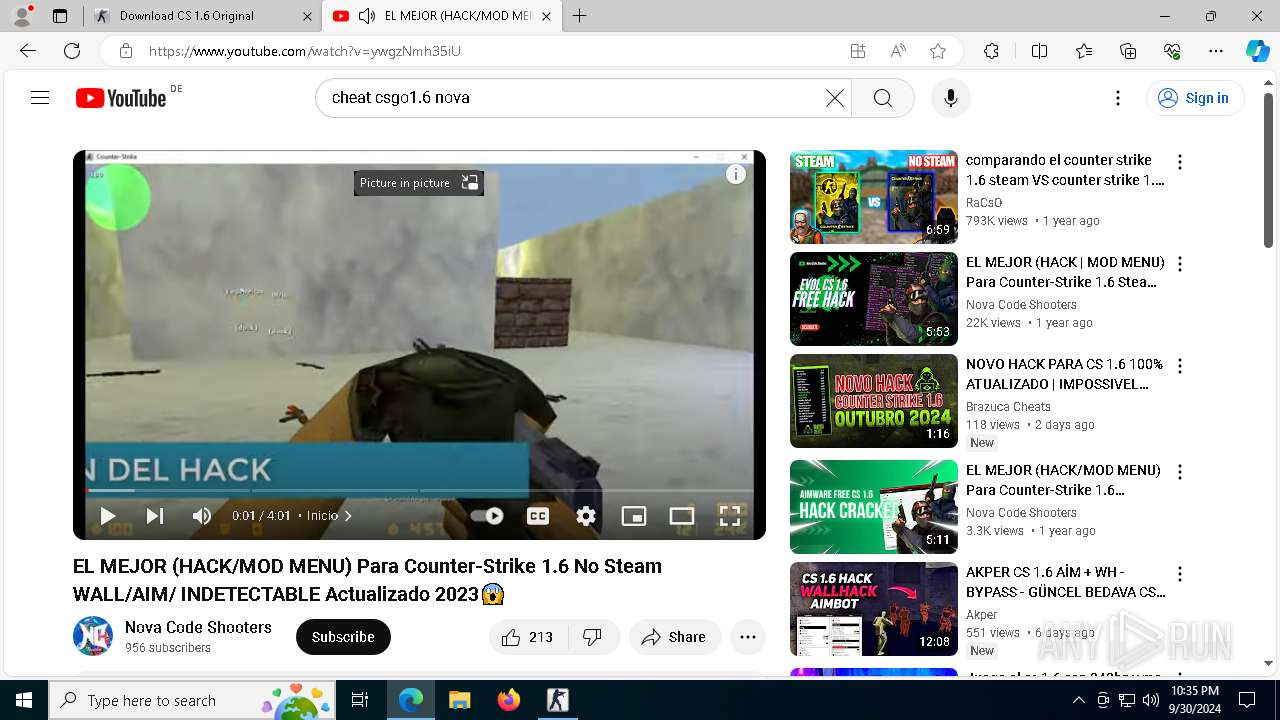Mute the tab via the speaker icon
The height and width of the screenshot is (720, 1280).
(x=367, y=16)
